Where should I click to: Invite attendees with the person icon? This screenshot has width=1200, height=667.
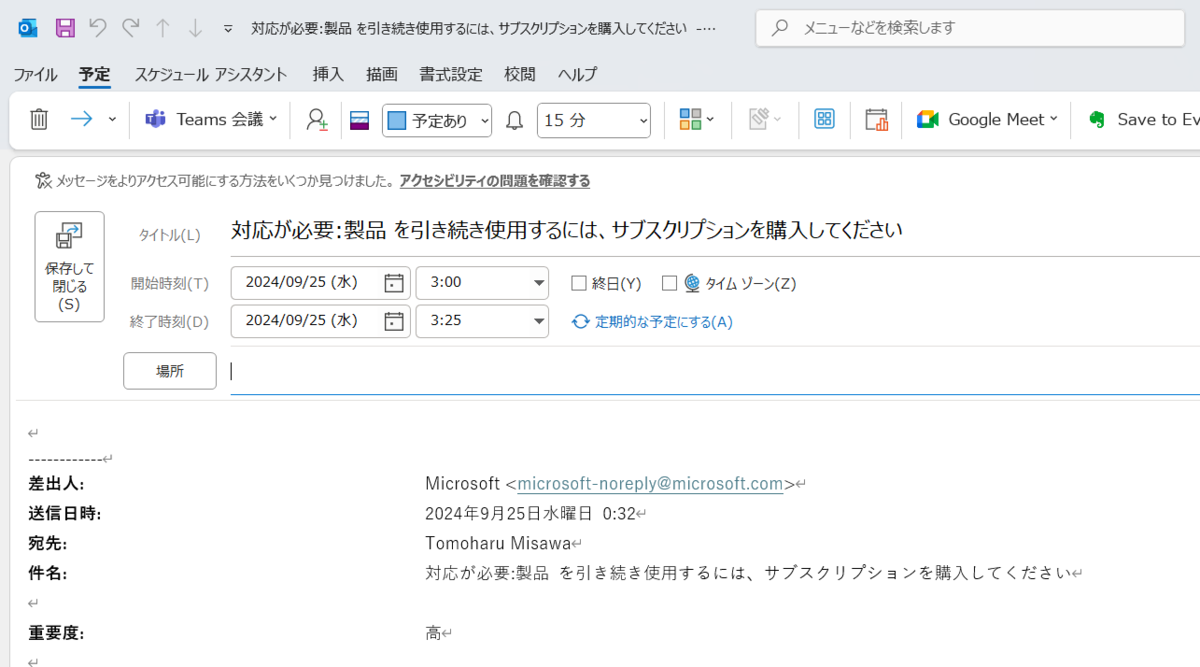click(x=317, y=120)
